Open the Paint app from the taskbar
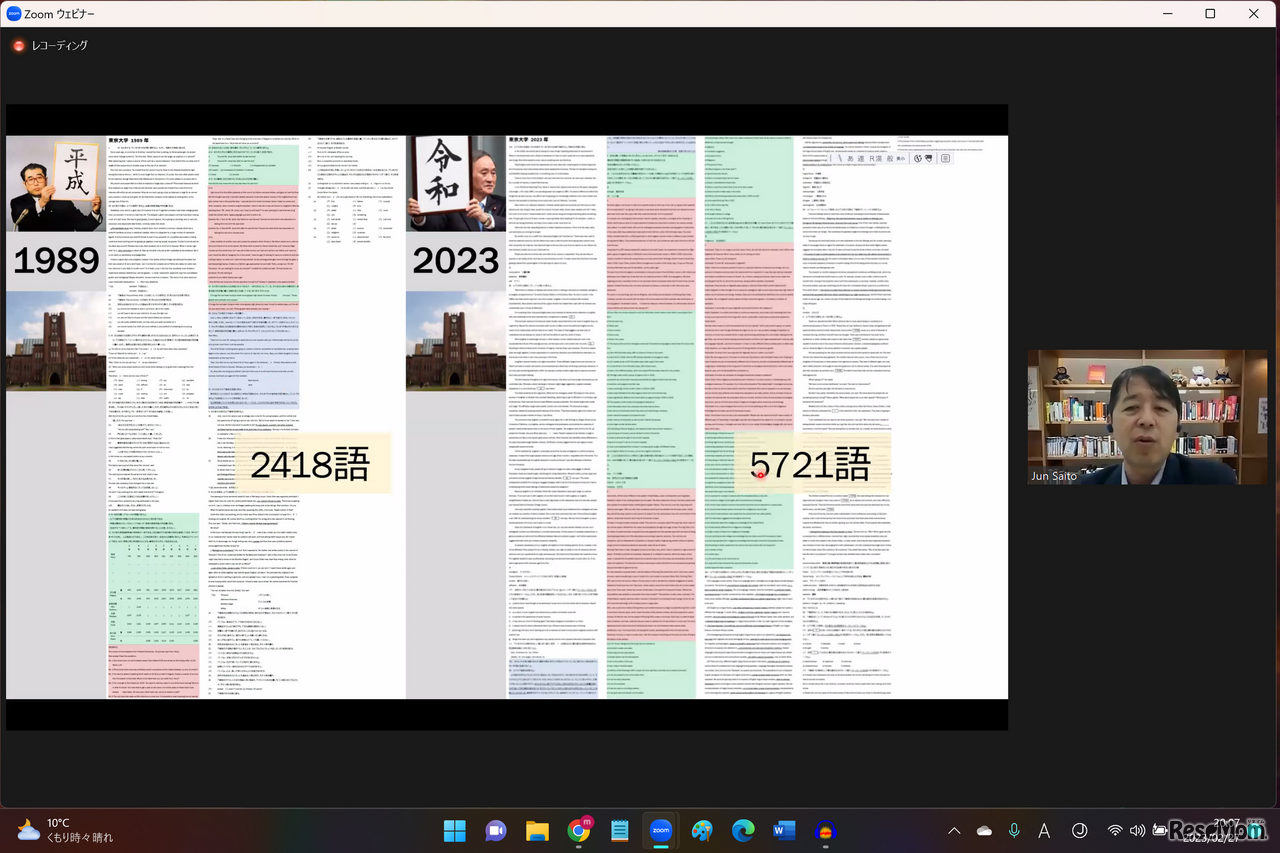 (x=702, y=830)
